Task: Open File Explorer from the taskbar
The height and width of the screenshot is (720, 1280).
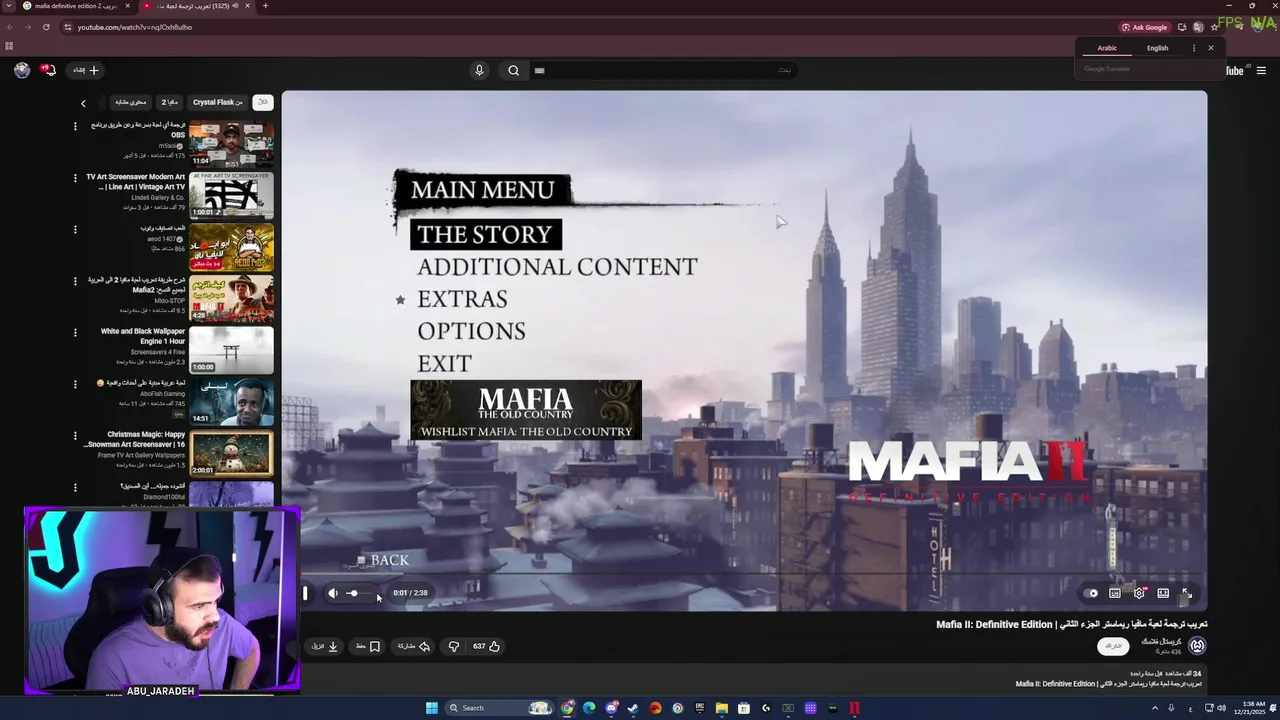Action: (722, 708)
